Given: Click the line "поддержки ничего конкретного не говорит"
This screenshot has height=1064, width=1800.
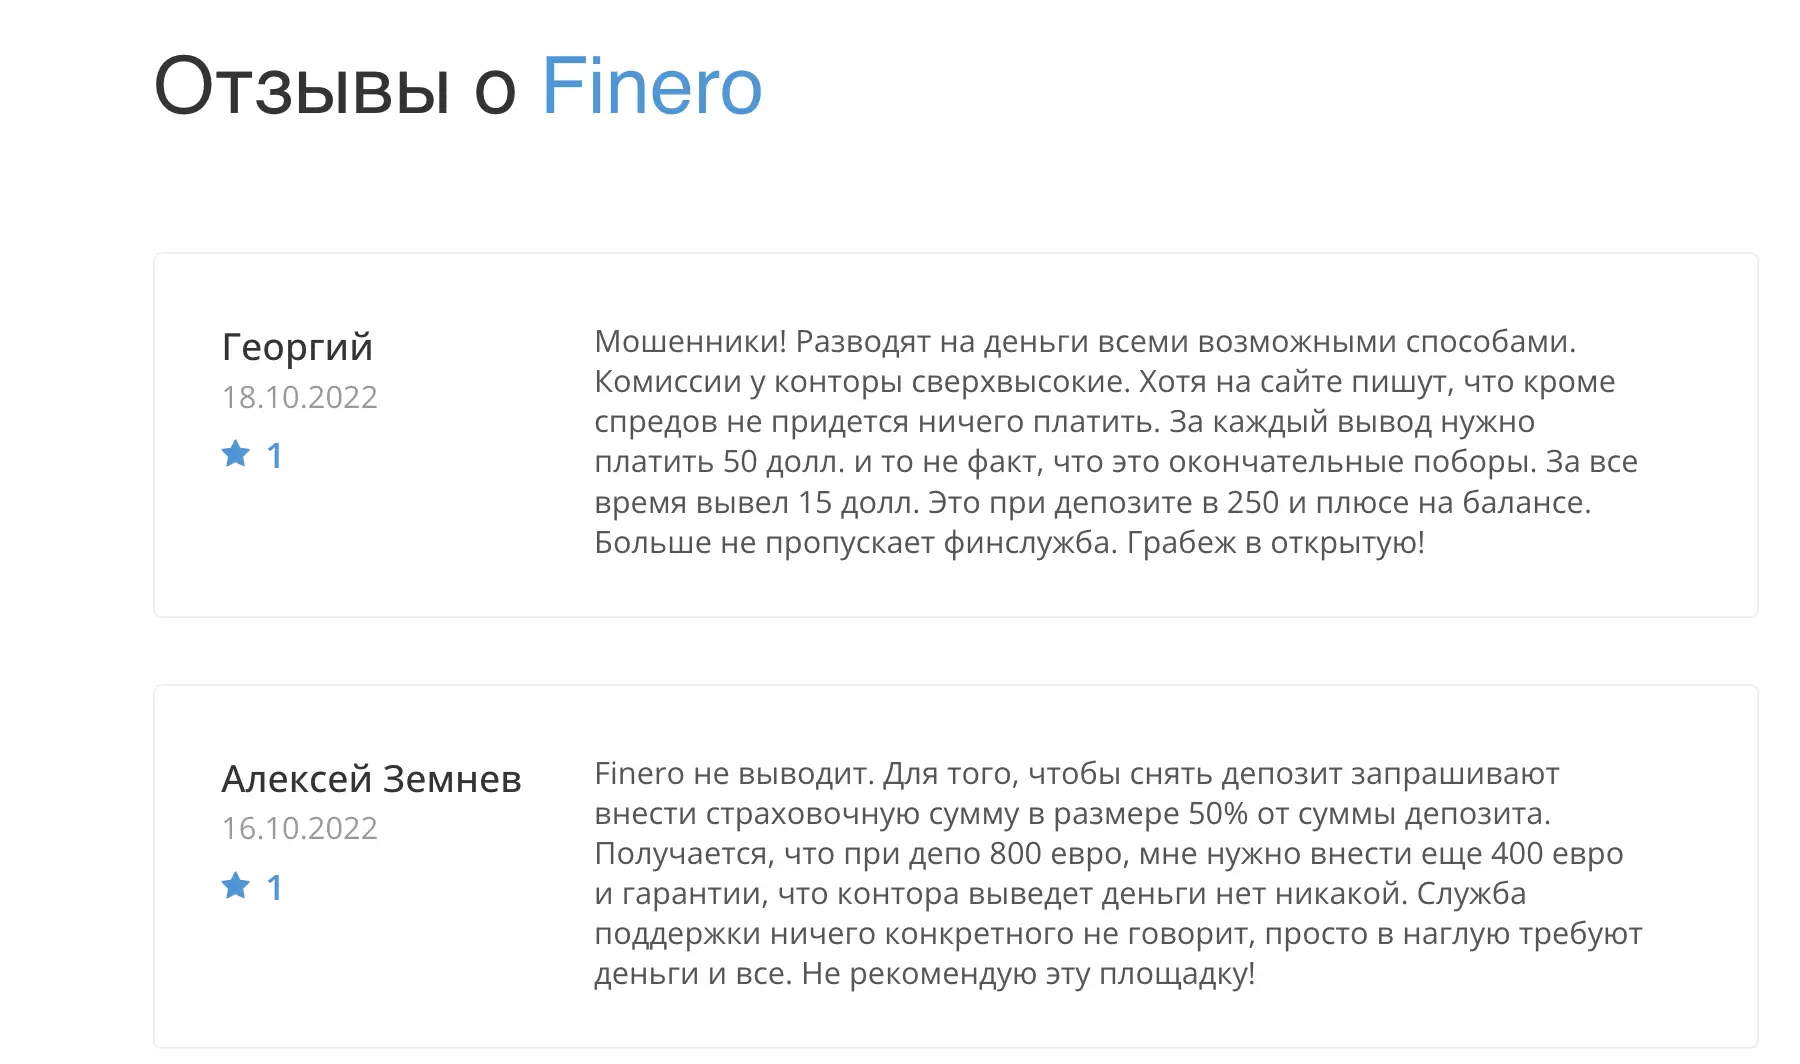Looking at the screenshot, I should point(1118,934).
